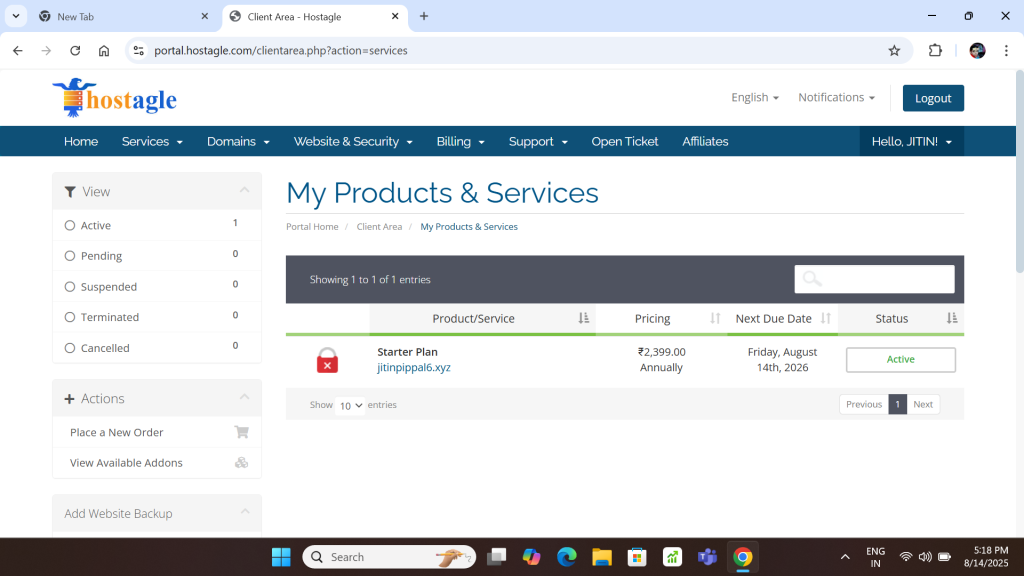Click the red SSL padlock icon
This screenshot has height=576, width=1024.
tap(327, 360)
